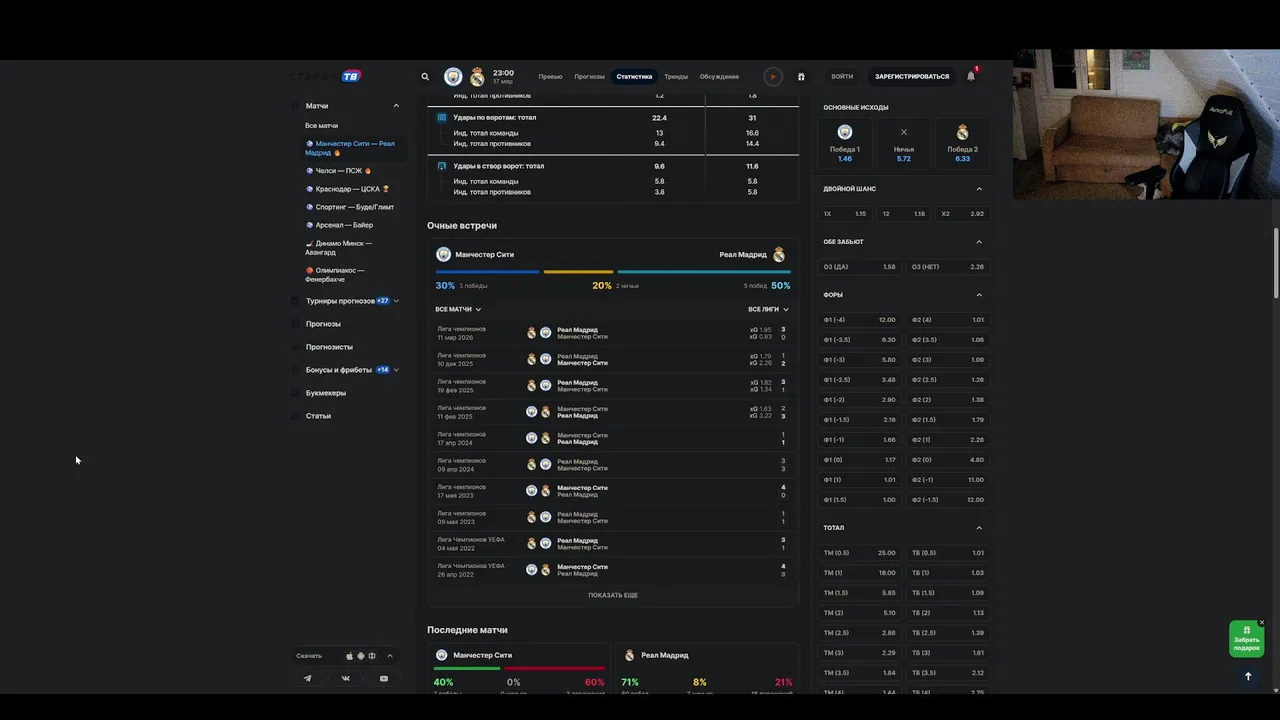This screenshot has height=720, width=1280.
Task: Select double chance '1X' odds 1.15
Action: (845, 214)
